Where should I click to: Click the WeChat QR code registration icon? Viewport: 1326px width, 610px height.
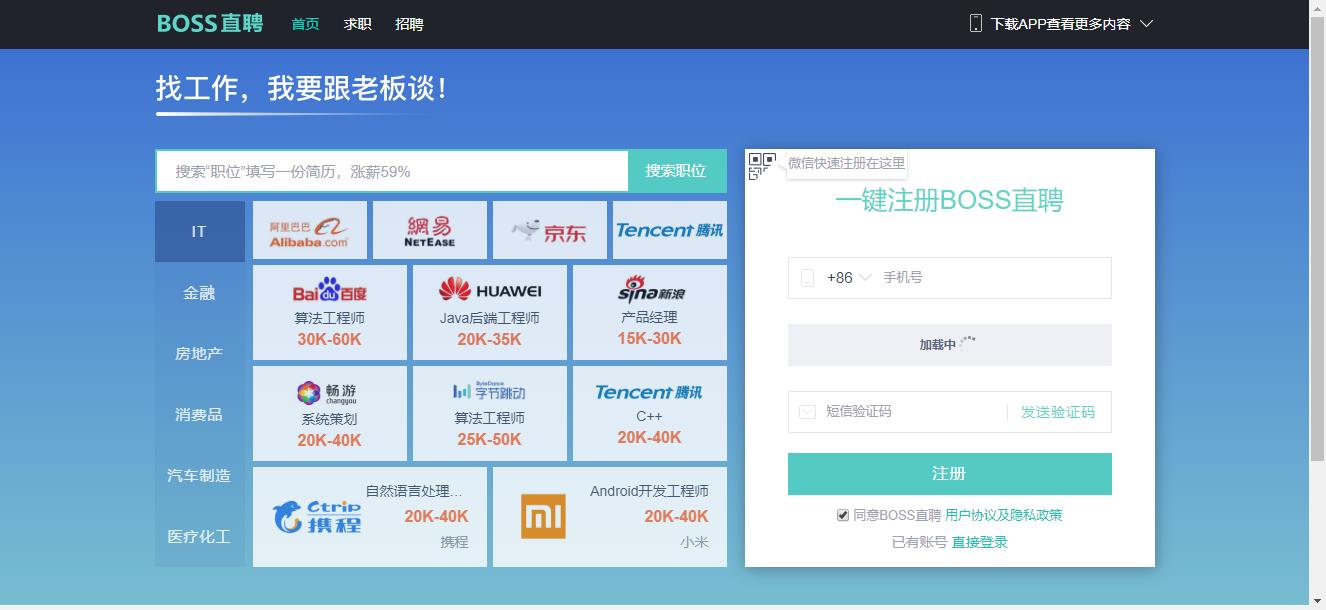(x=762, y=166)
